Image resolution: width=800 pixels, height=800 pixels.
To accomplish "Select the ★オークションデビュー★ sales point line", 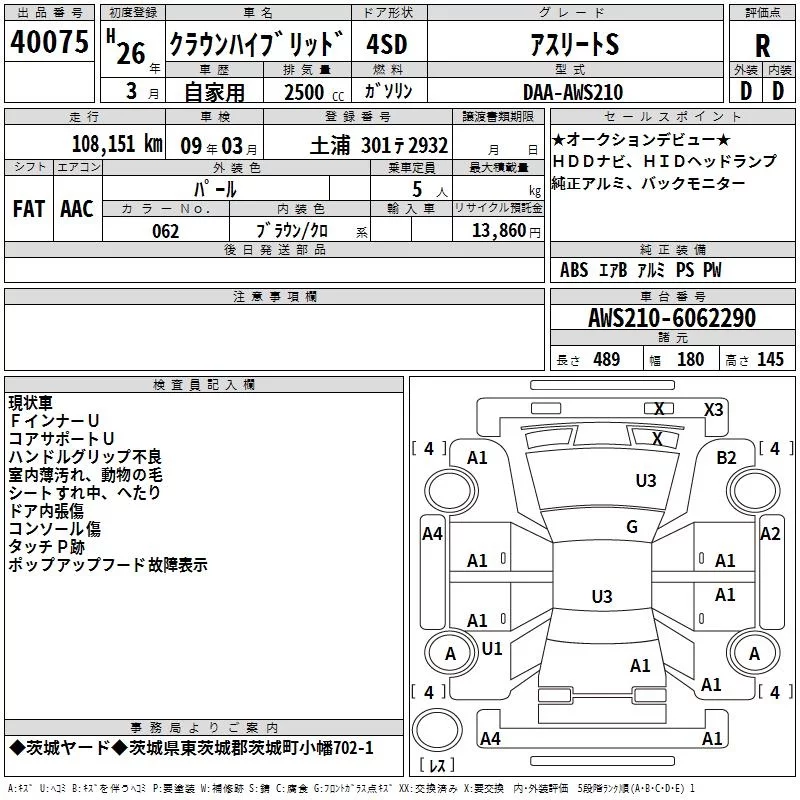I will tap(641, 139).
